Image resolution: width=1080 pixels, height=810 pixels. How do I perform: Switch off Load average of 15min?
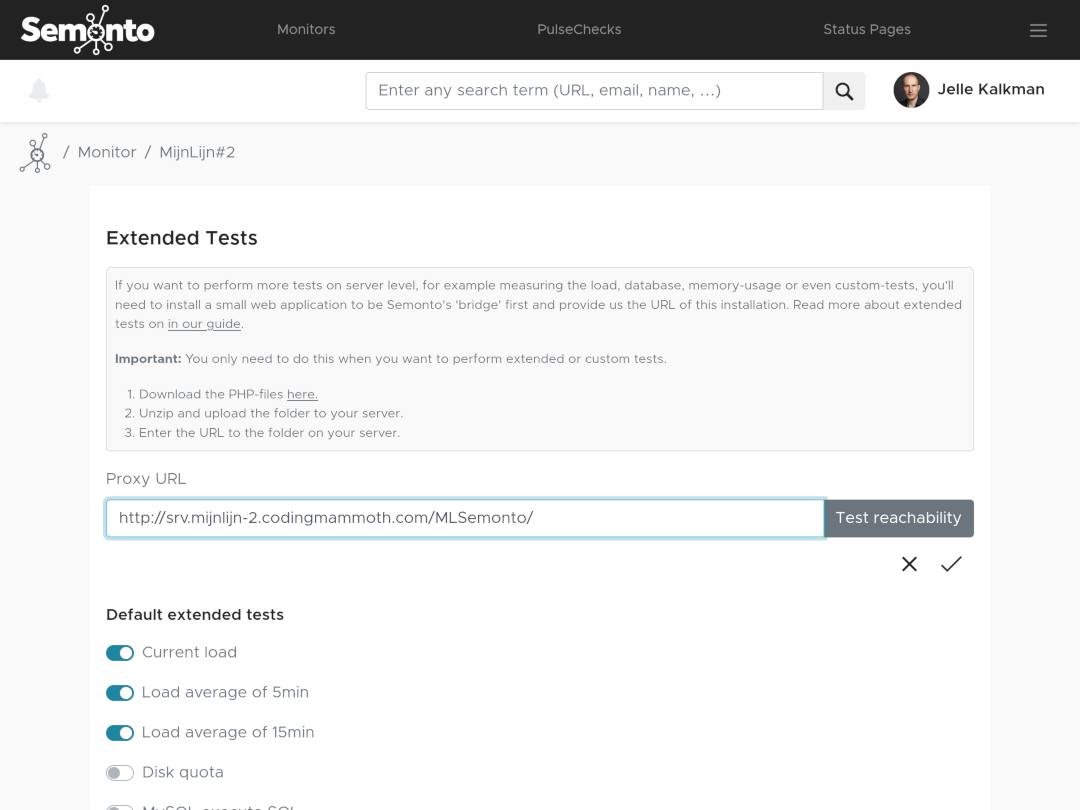tap(120, 733)
